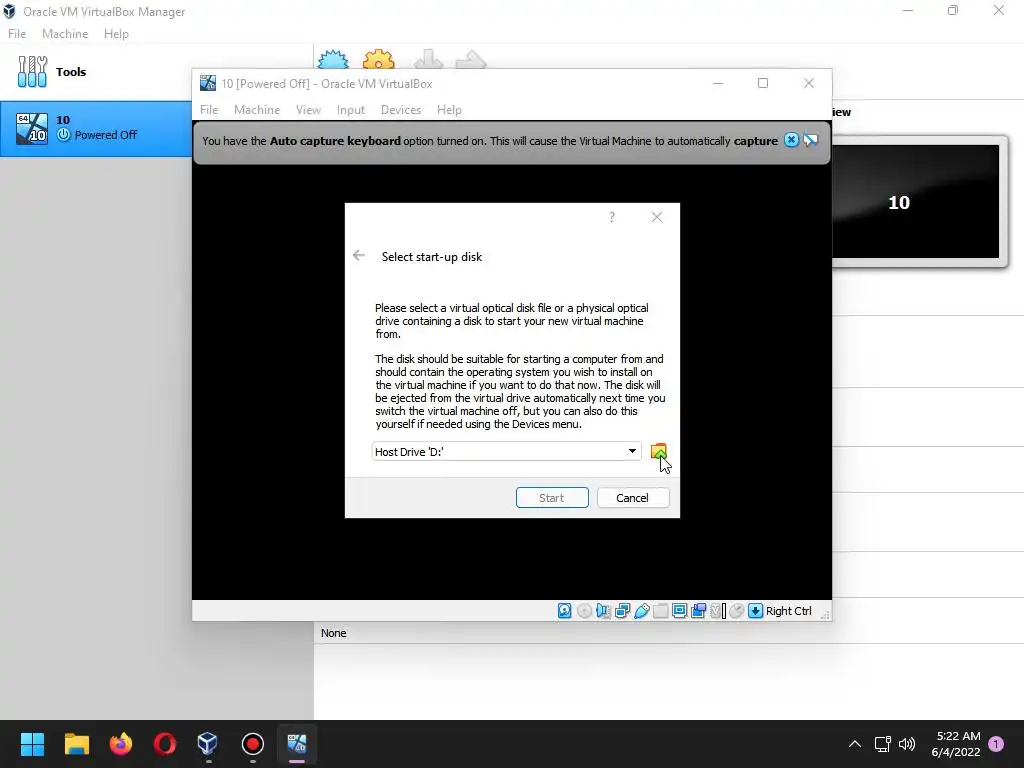Launch Firefox from the taskbar
This screenshot has height=768, width=1024.
coord(121,743)
